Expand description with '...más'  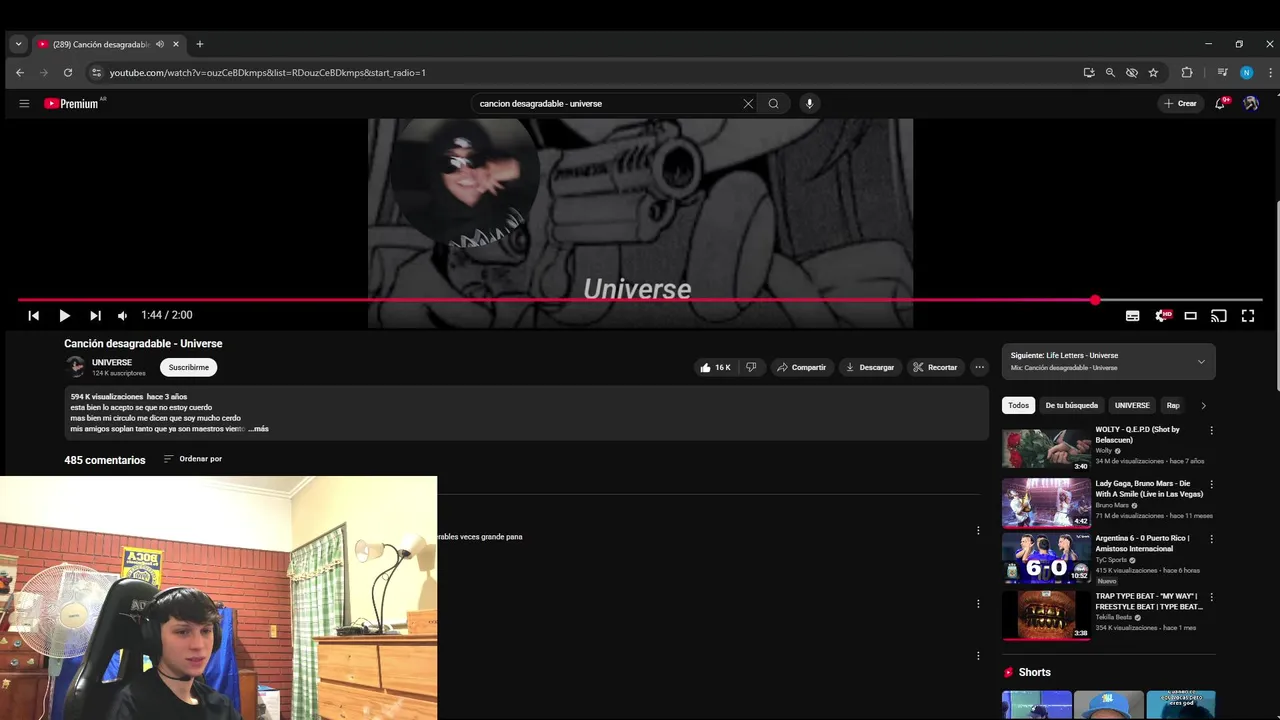tap(259, 429)
